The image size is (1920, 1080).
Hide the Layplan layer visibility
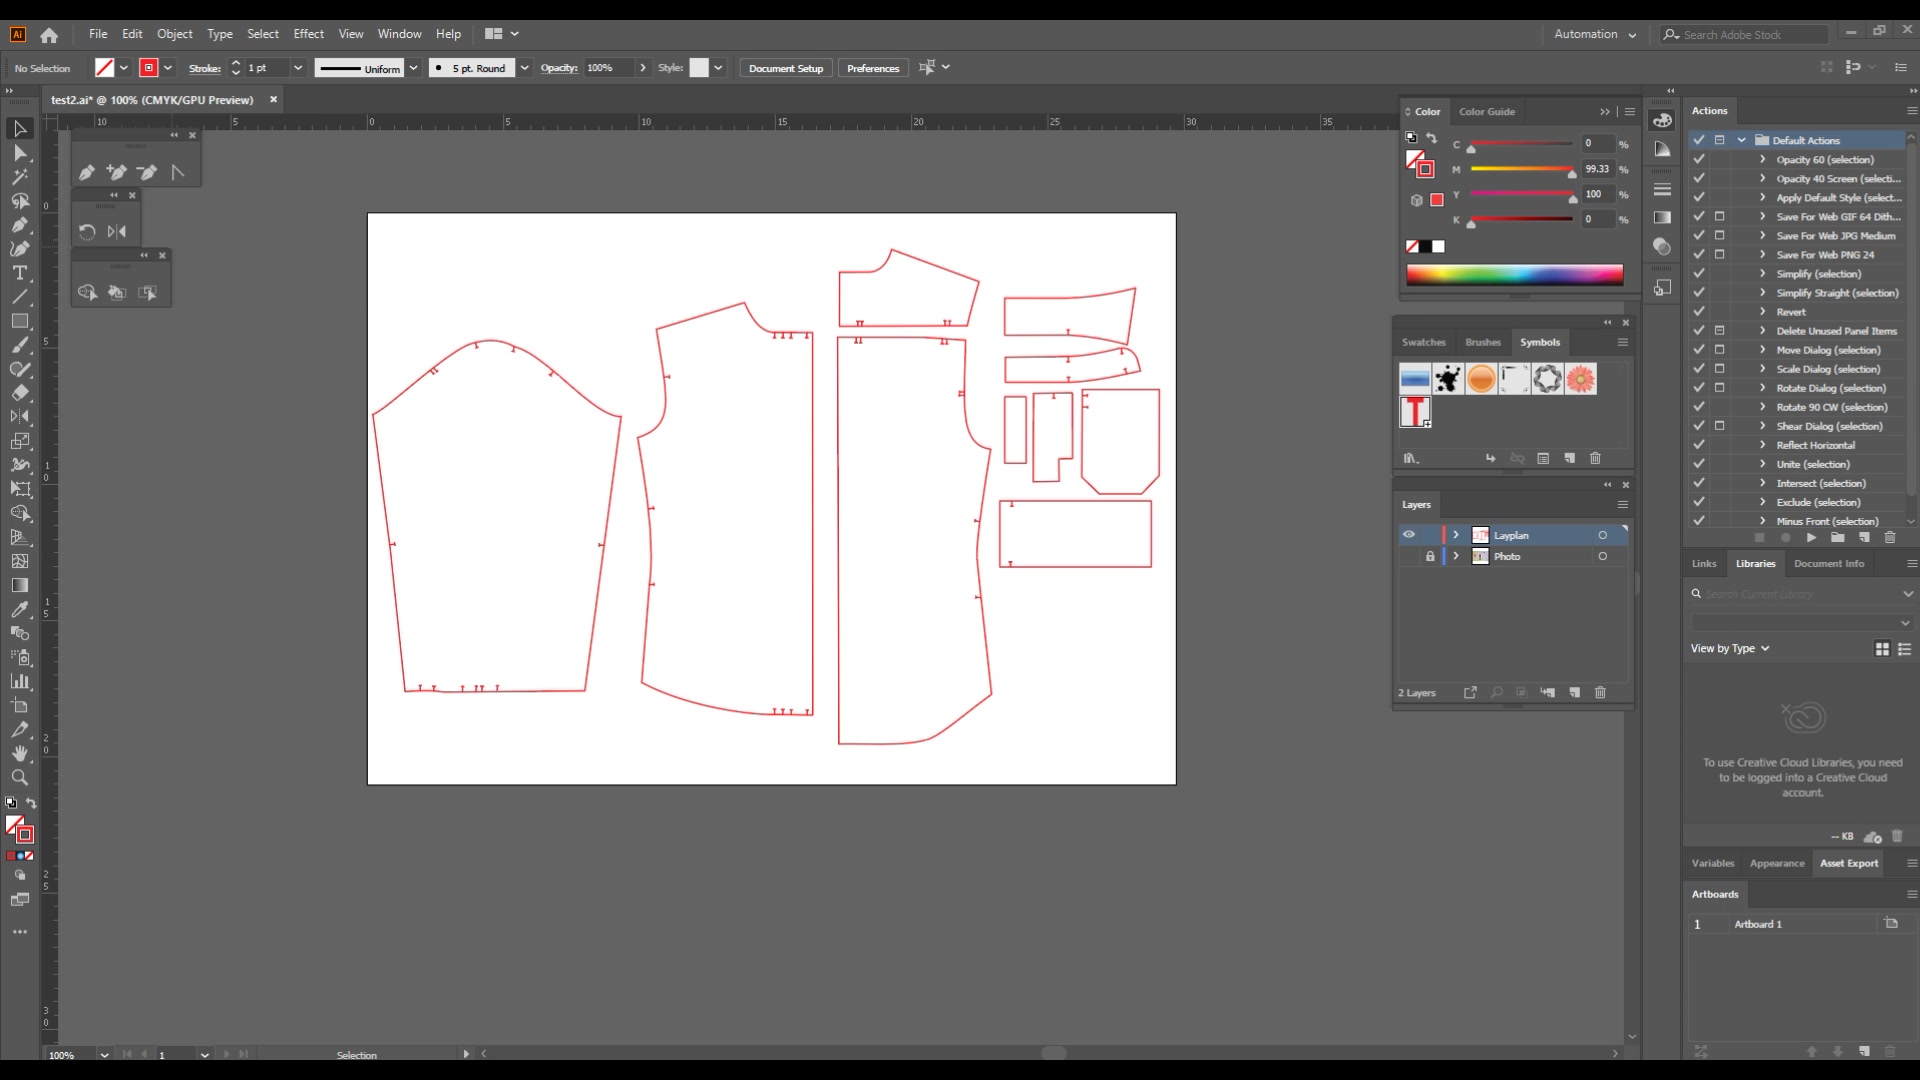[x=1408, y=535]
